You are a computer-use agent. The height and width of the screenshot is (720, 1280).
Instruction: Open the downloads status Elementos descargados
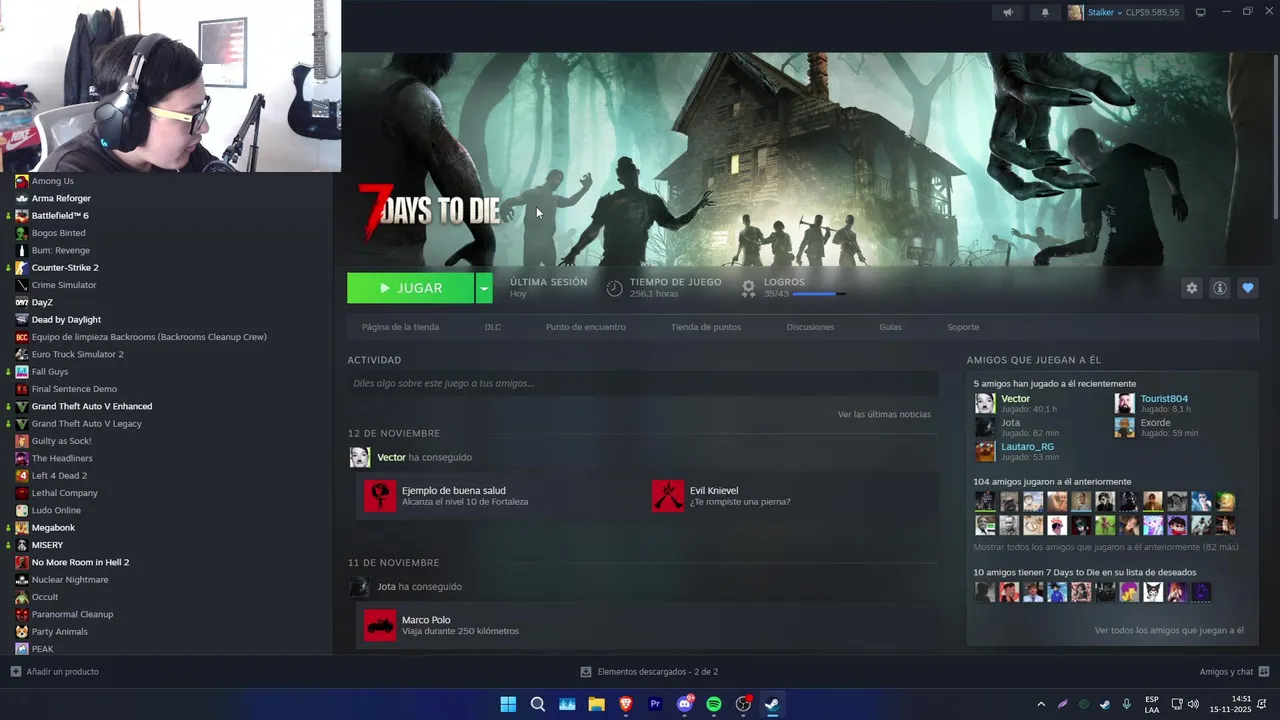pyautogui.click(x=649, y=671)
